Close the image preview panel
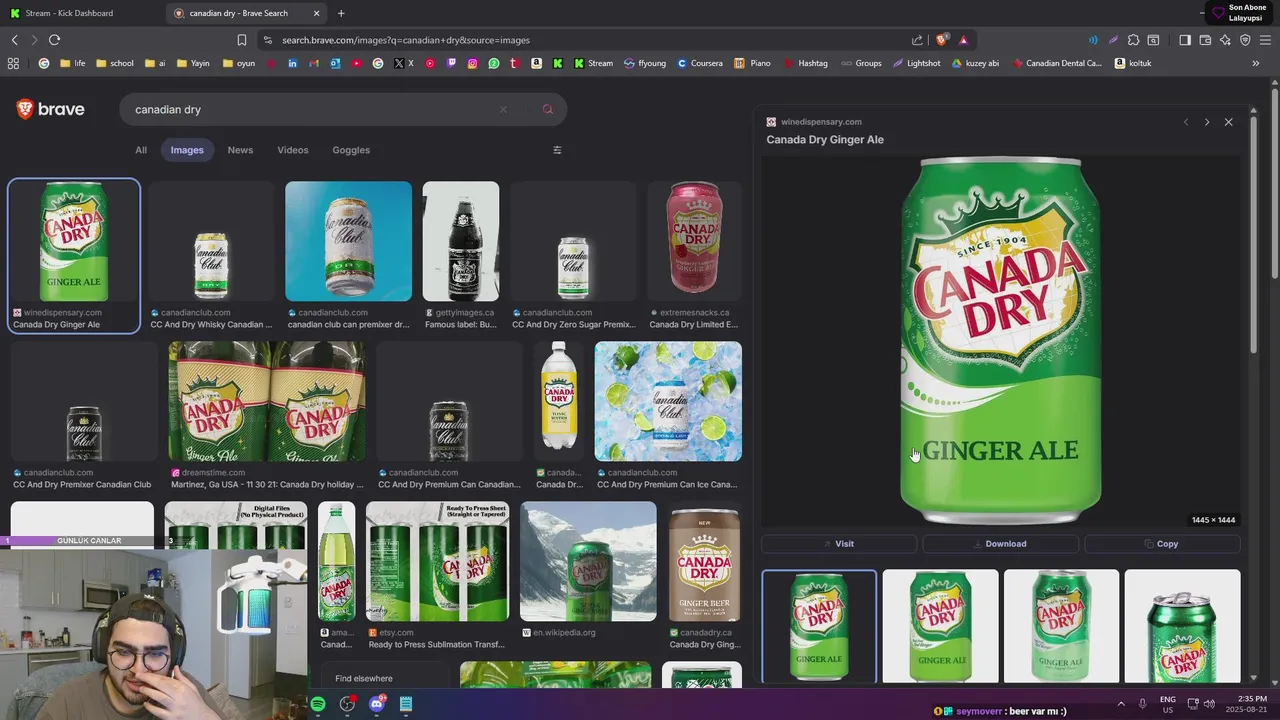The height and width of the screenshot is (720, 1280). (x=1228, y=122)
